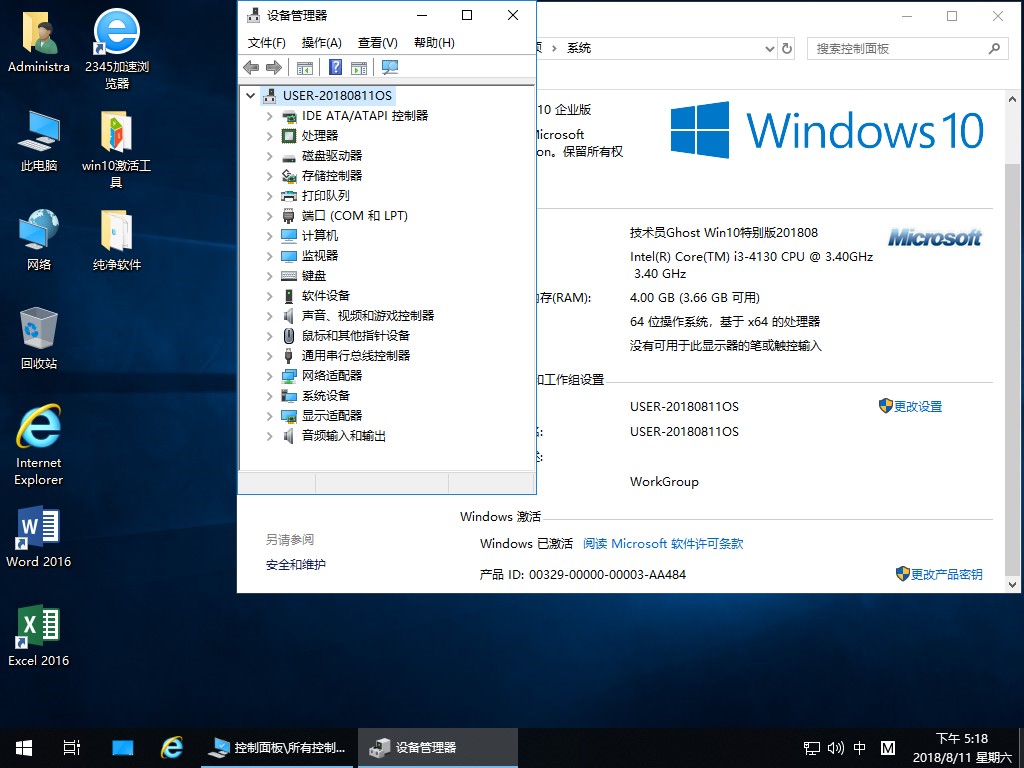Expand the 处理器 processors node
This screenshot has height=768, width=1024.
(269, 136)
